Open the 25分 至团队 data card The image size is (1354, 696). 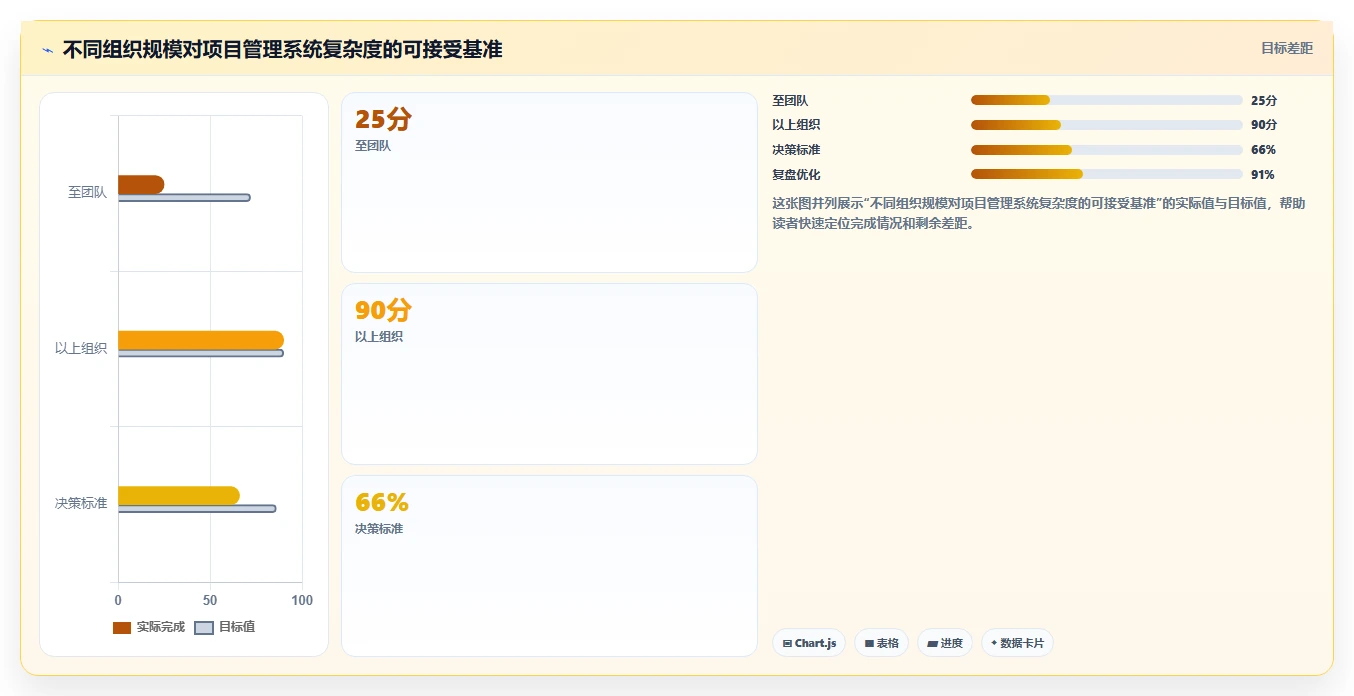pyautogui.click(x=549, y=183)
